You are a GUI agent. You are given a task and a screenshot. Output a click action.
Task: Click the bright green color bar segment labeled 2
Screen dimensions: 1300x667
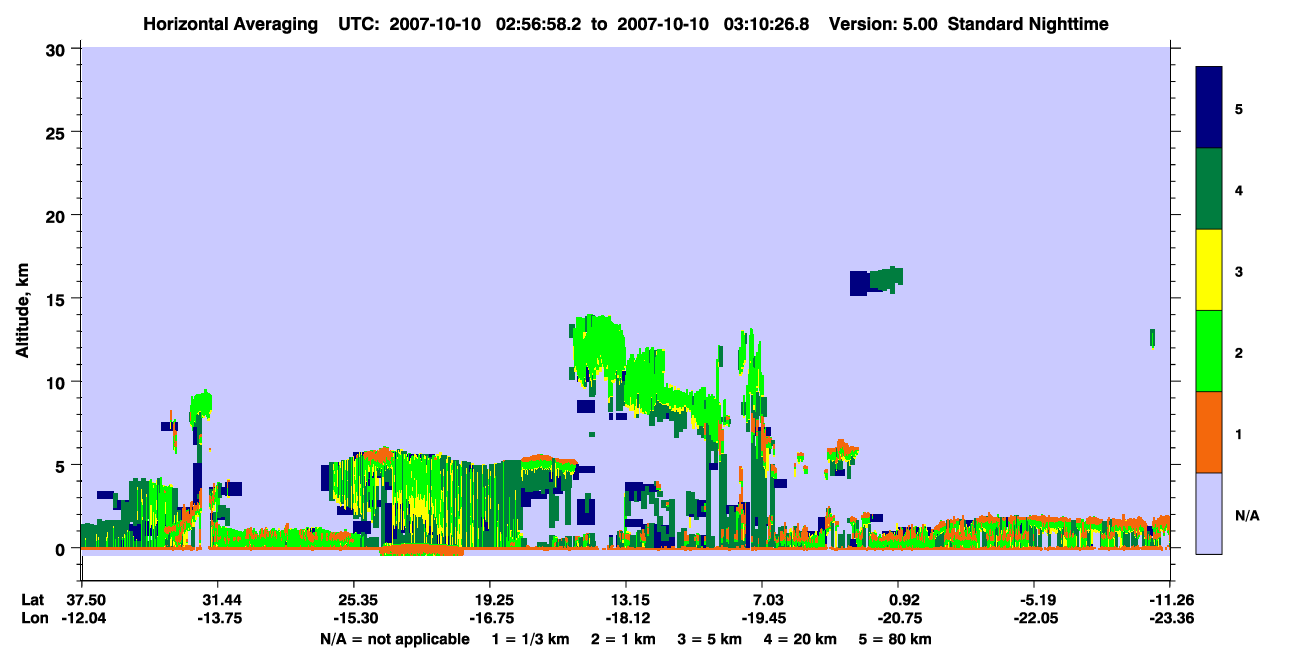pyautogui.click(x=1209, y=351)
